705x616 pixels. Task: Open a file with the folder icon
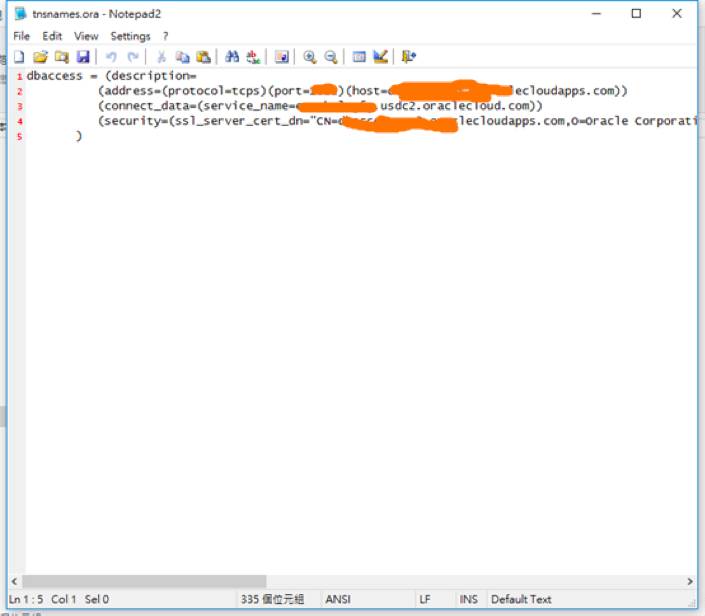click(40, 57)
